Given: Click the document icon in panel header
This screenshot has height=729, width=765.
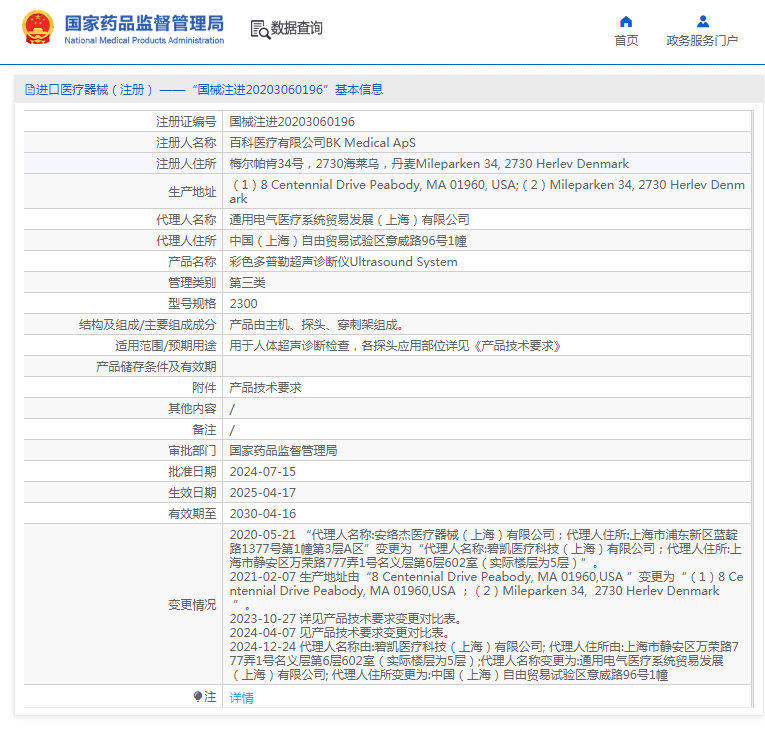Looking at the screenshot, I should tap(29, 90).
